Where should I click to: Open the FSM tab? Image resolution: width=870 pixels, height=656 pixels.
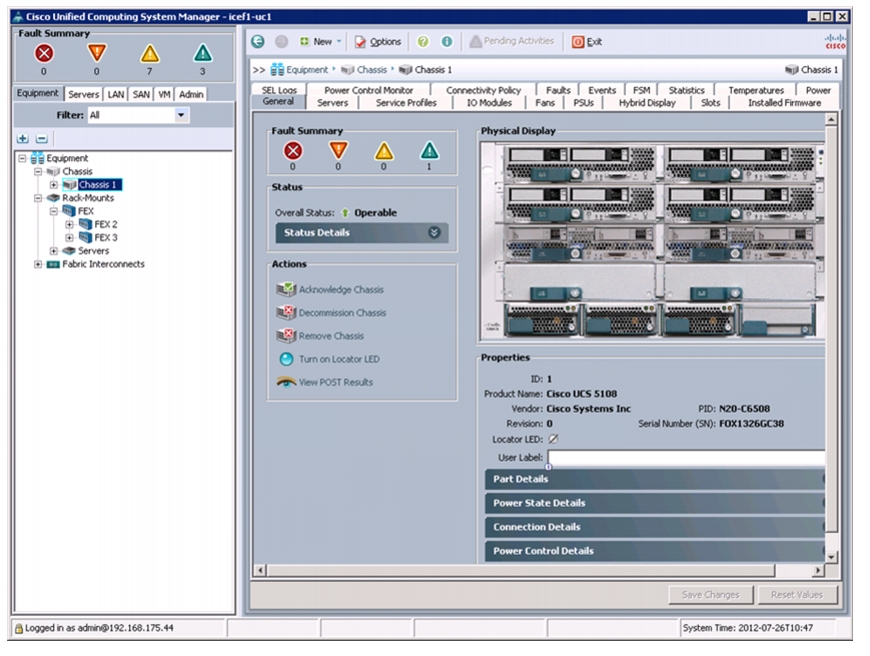[x=641, y=90]
